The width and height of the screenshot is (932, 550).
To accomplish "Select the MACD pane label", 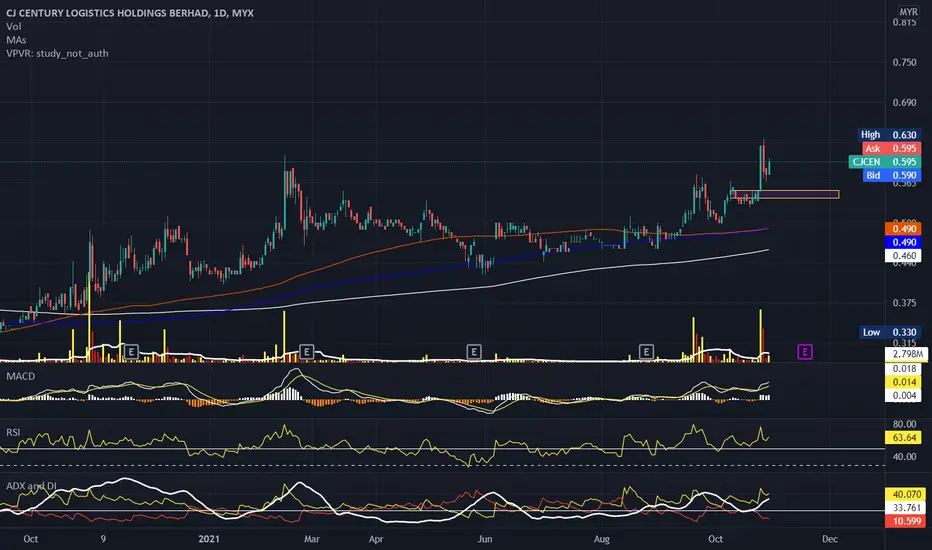I will (x=20, y=376).
